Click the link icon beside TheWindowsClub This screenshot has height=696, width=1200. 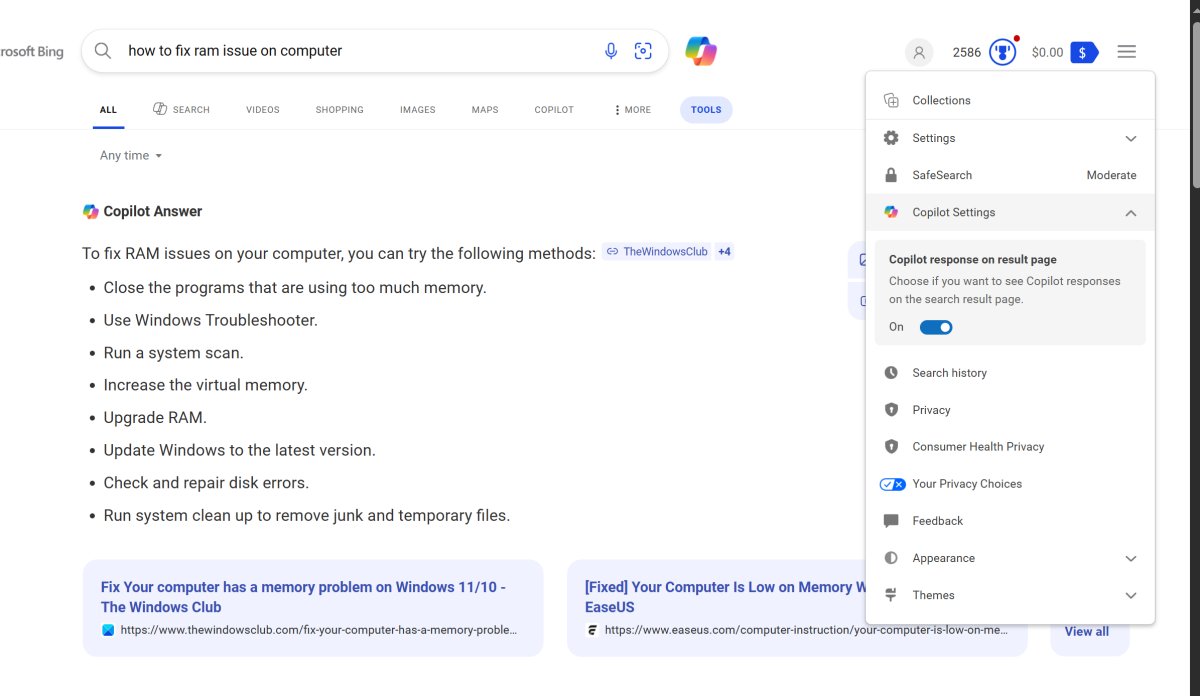click(x=612, y=252)
